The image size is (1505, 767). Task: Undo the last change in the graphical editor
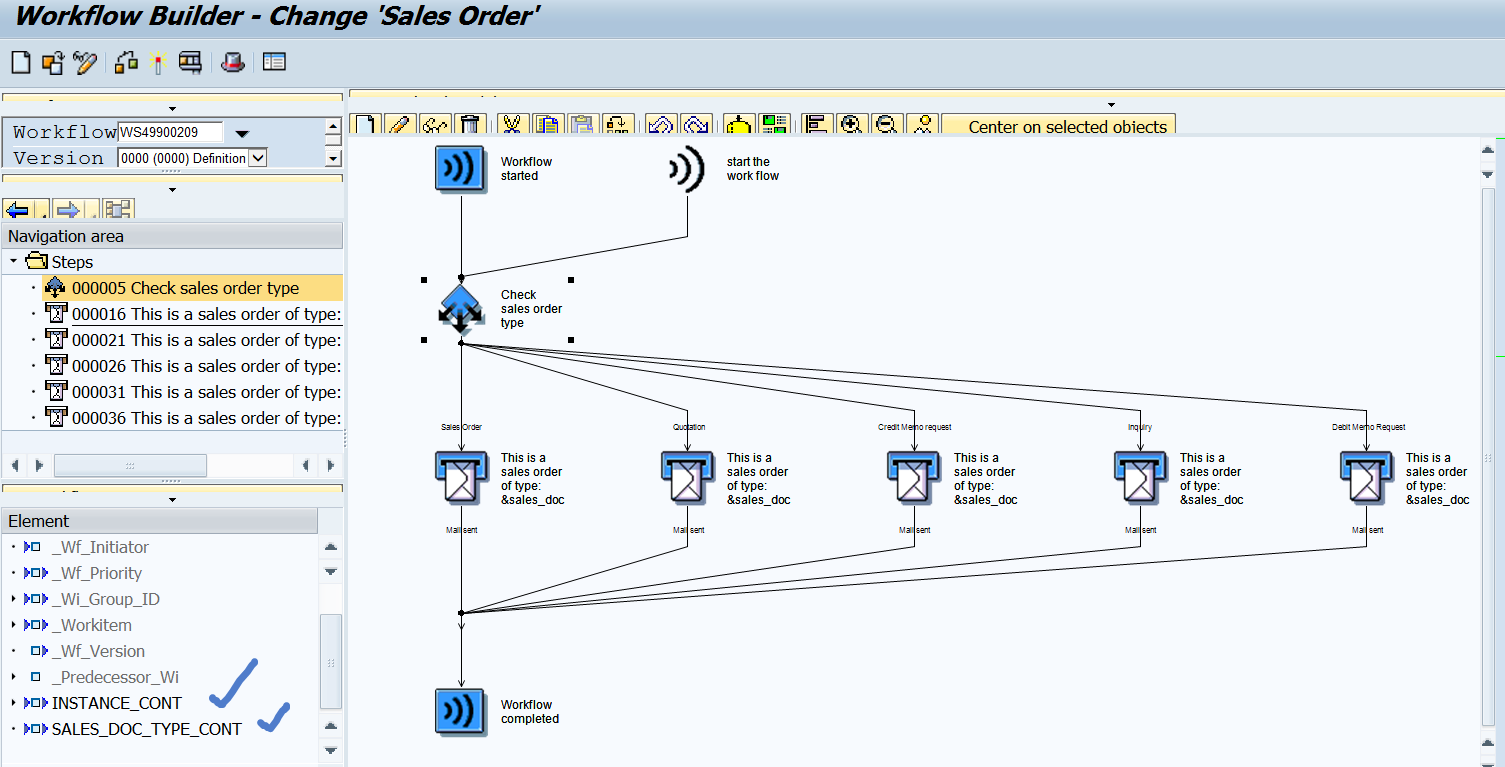[x=660, y=123]
